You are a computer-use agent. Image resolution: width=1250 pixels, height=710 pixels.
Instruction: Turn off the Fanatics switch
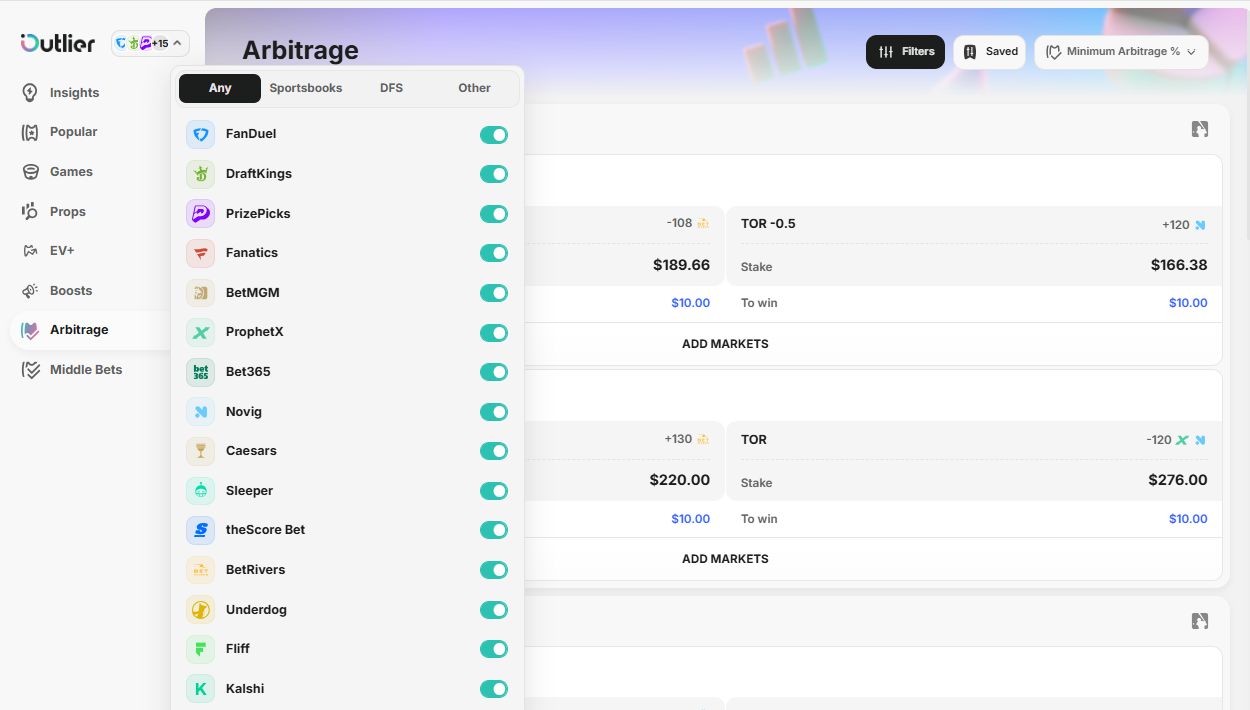(494, 253)
